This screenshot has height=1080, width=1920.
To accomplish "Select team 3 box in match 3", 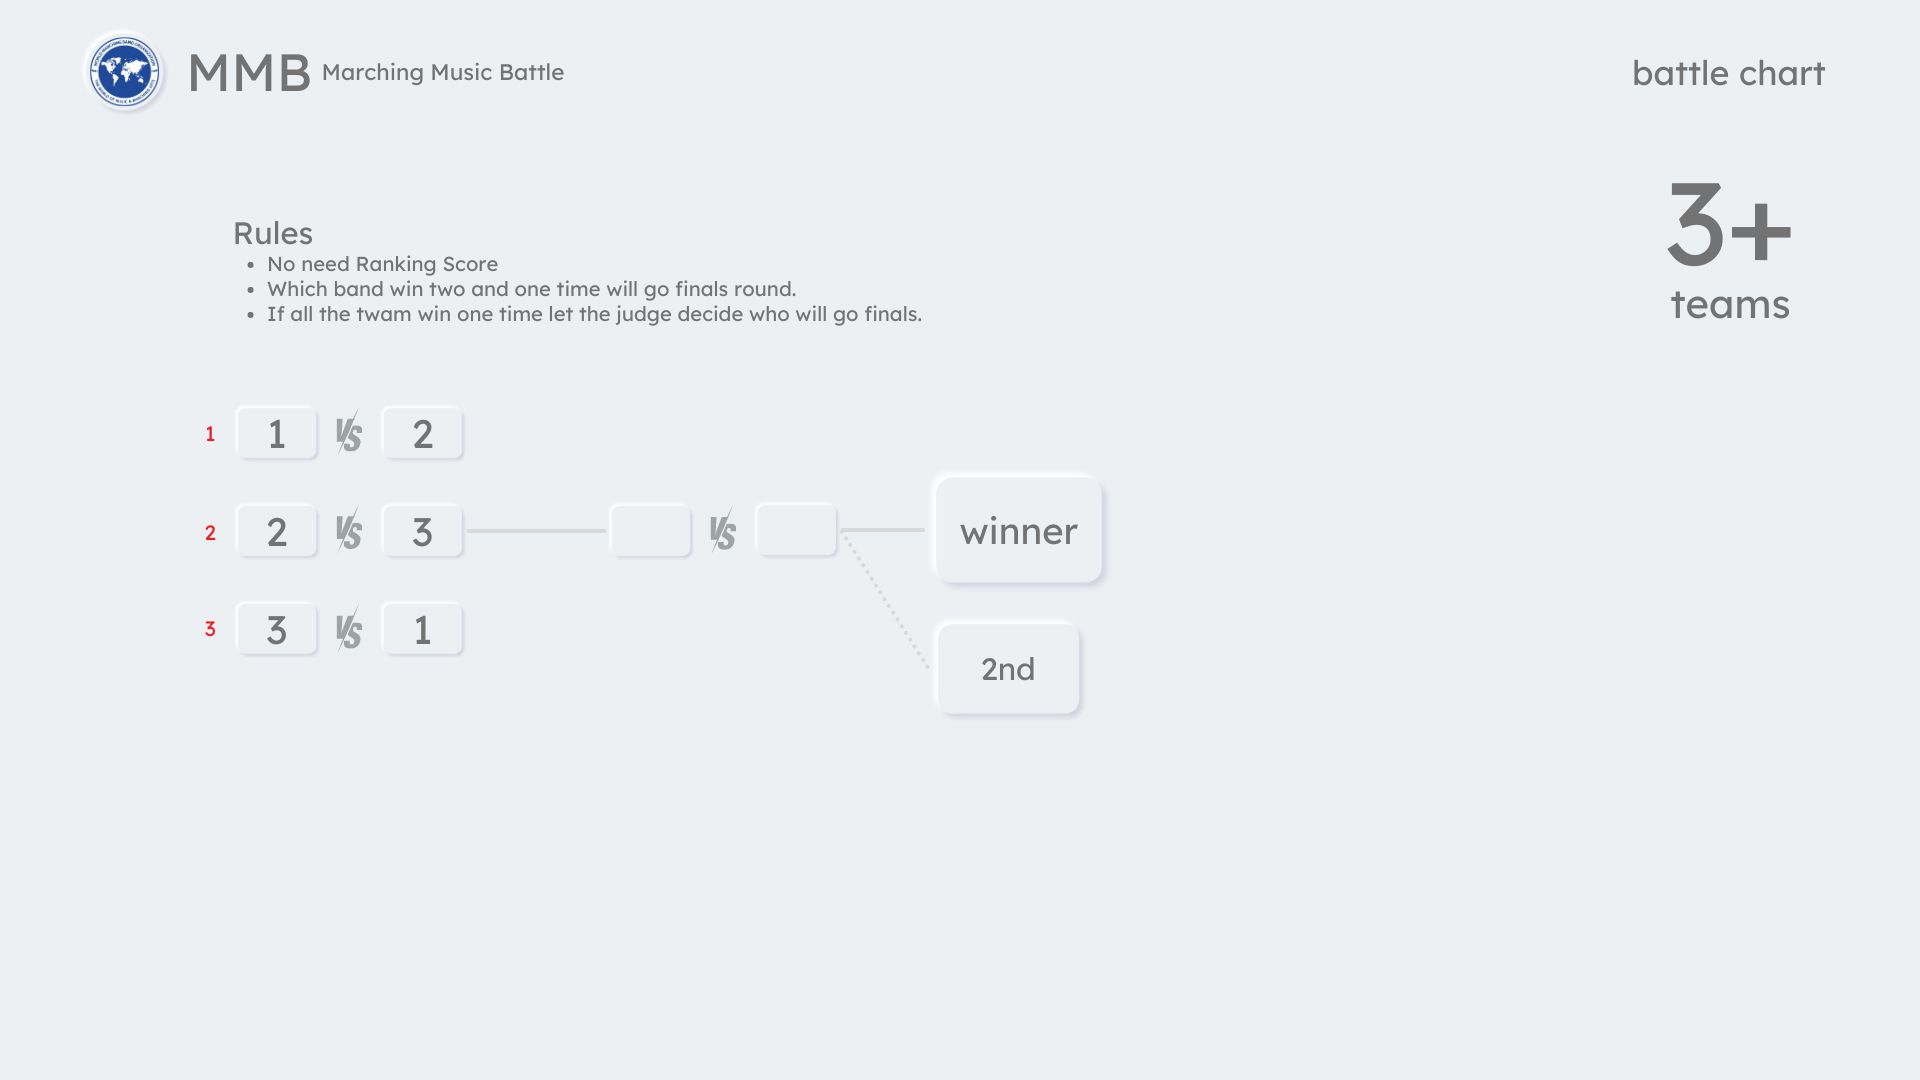I will [277, 630].
